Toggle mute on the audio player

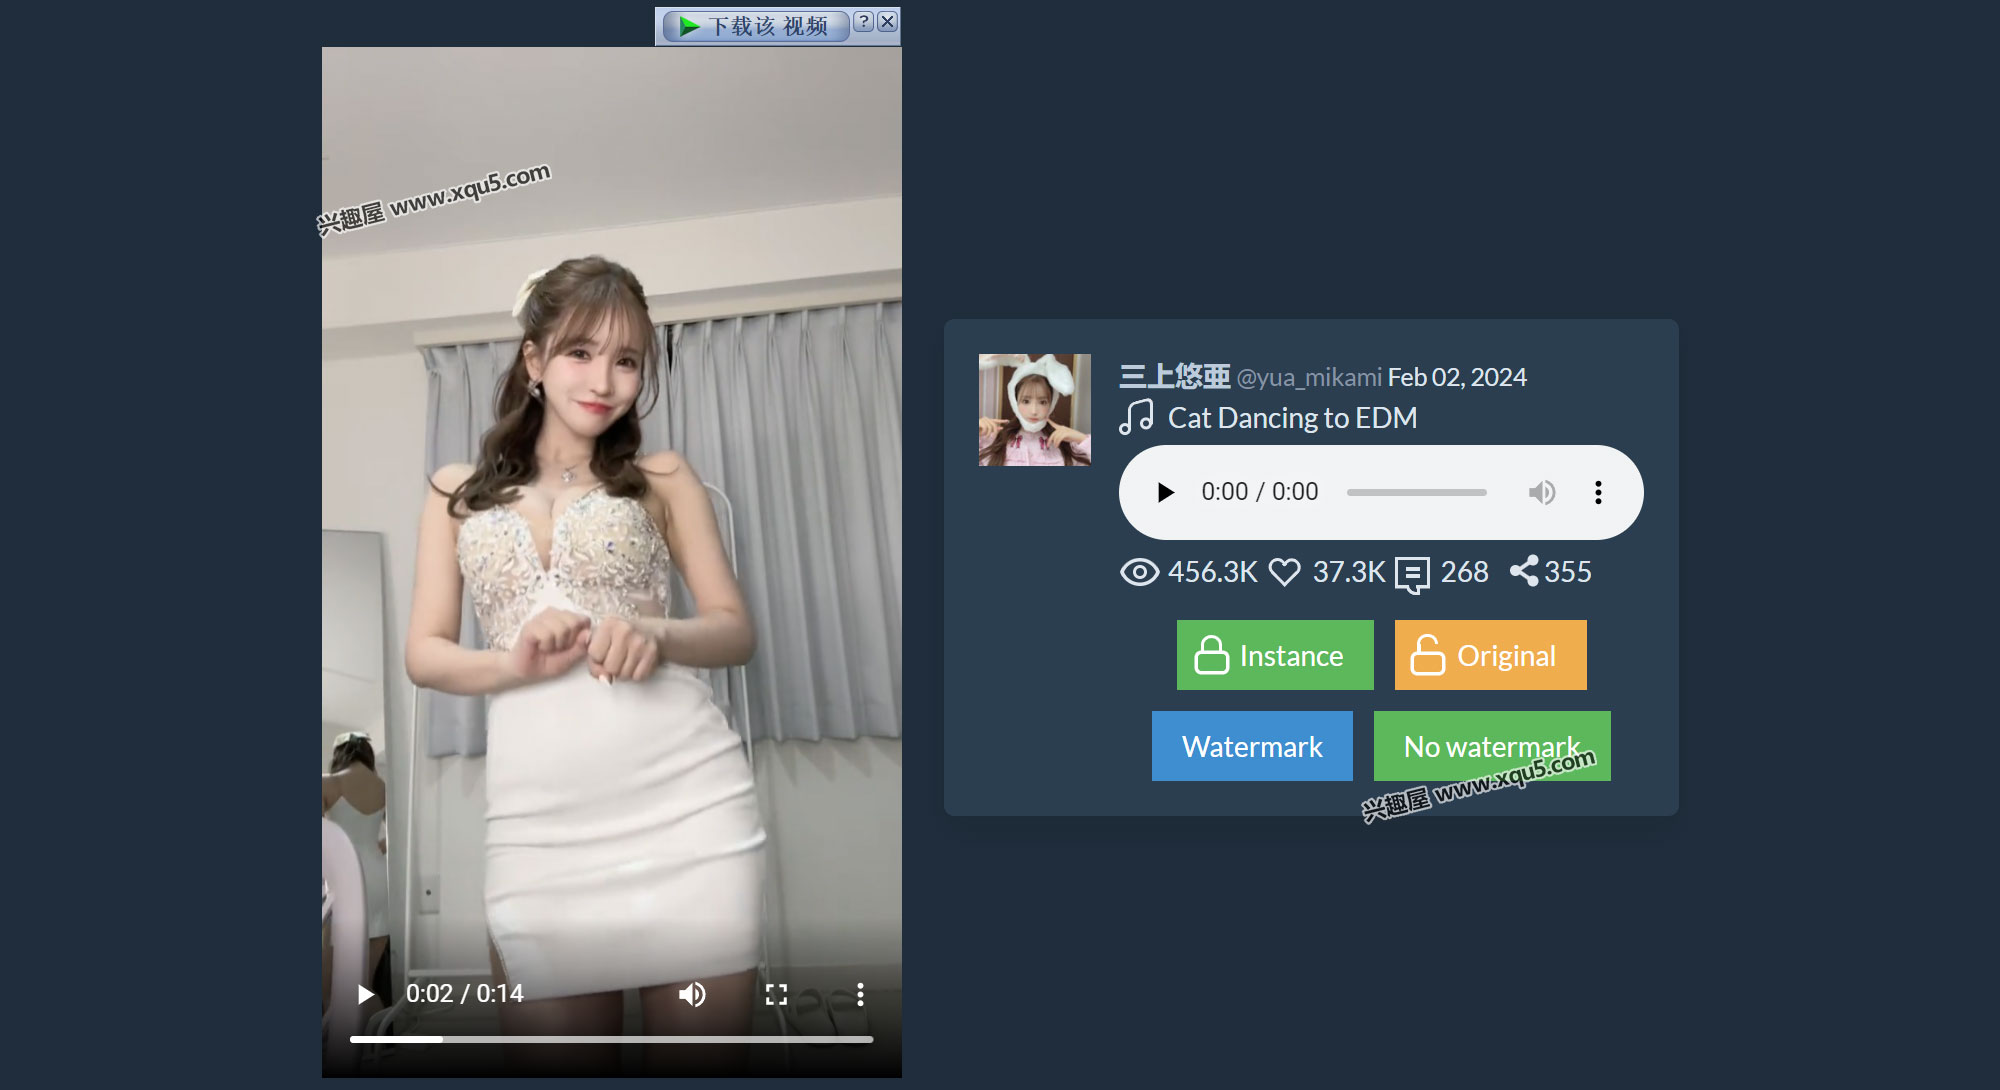(x=1541, y=492)
